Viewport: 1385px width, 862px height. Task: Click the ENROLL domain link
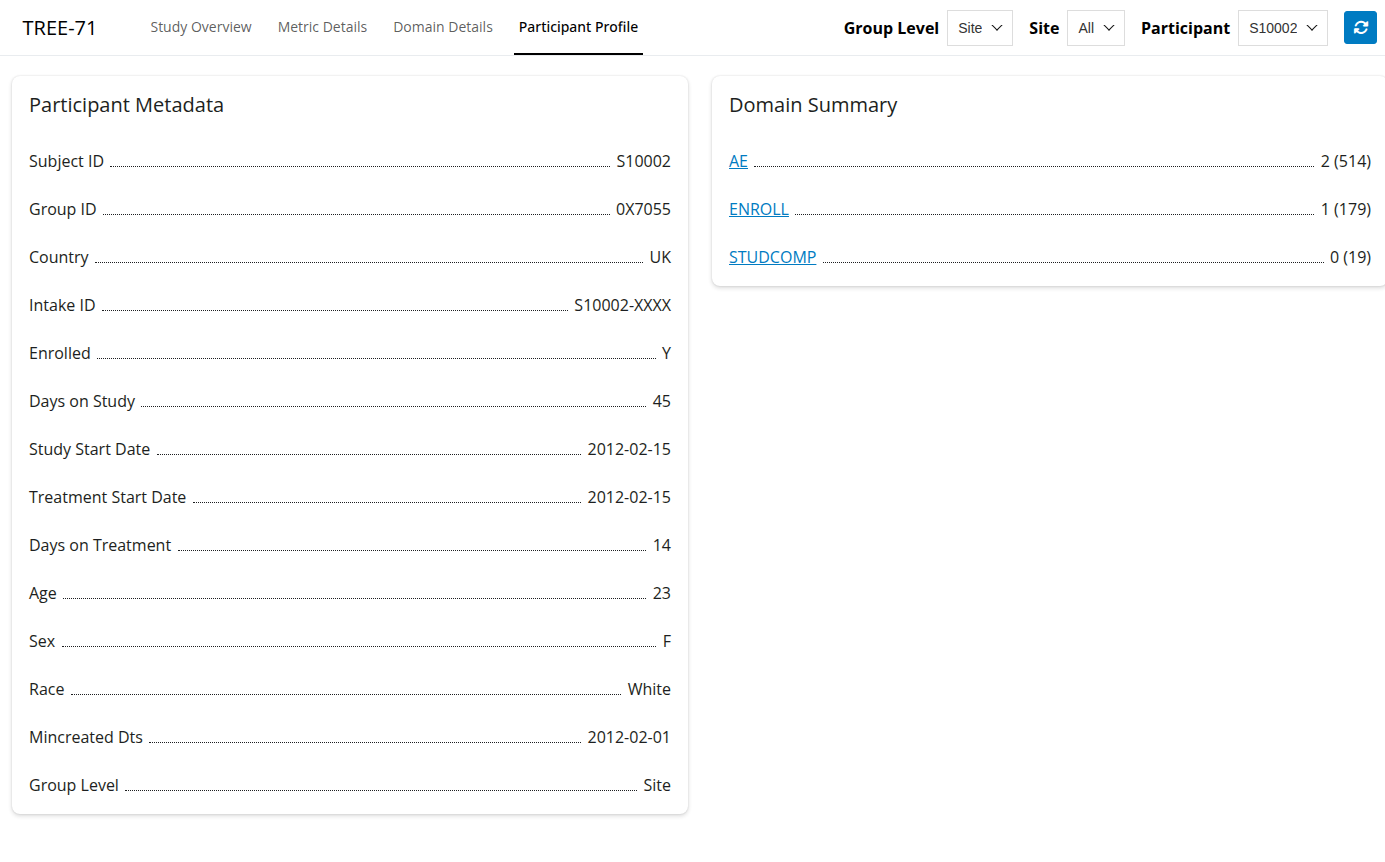tap(759, 209)
